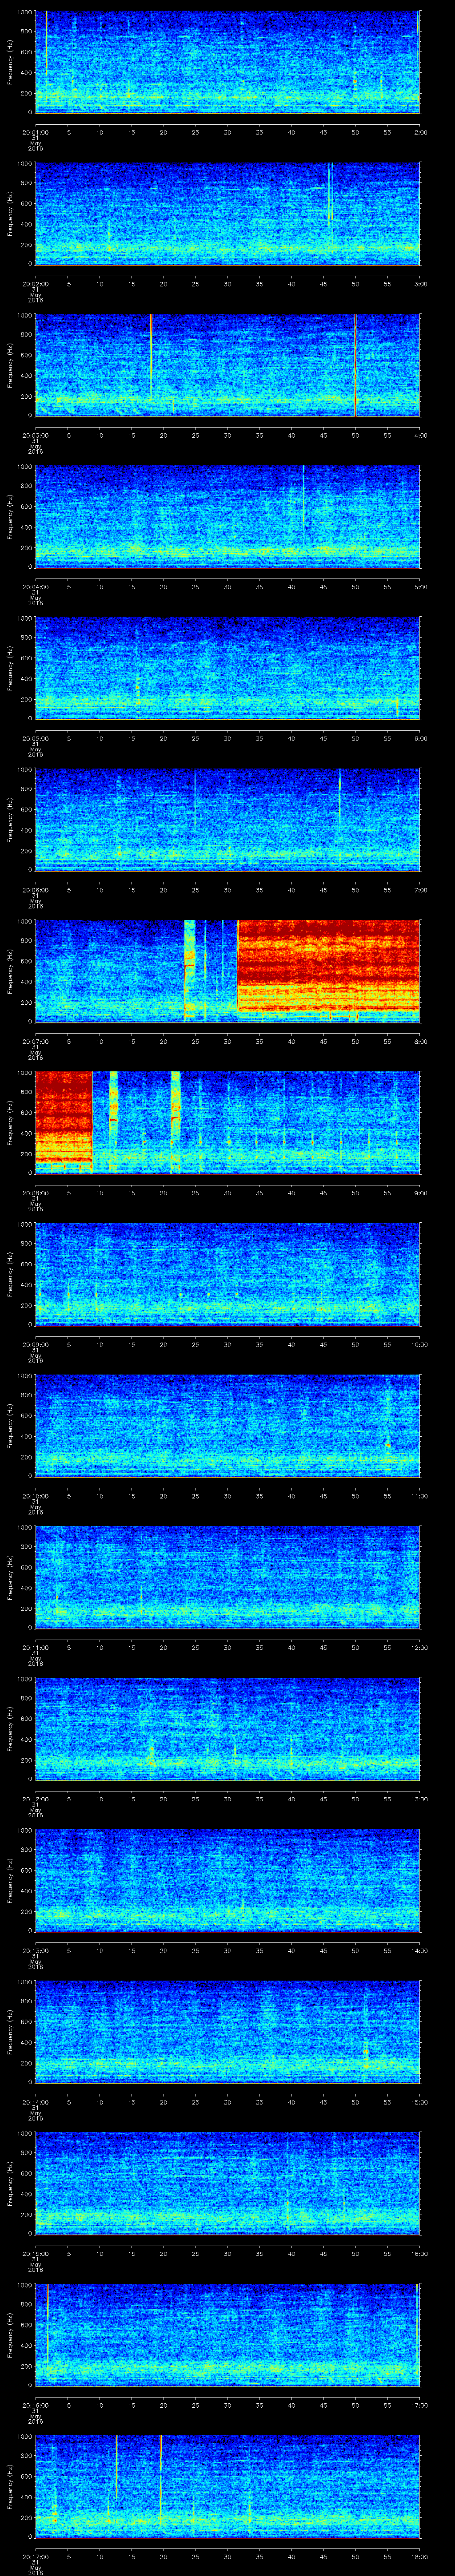Click the yellow spike near 50s in 20:03:00 spectrogram

coord(355,365)
